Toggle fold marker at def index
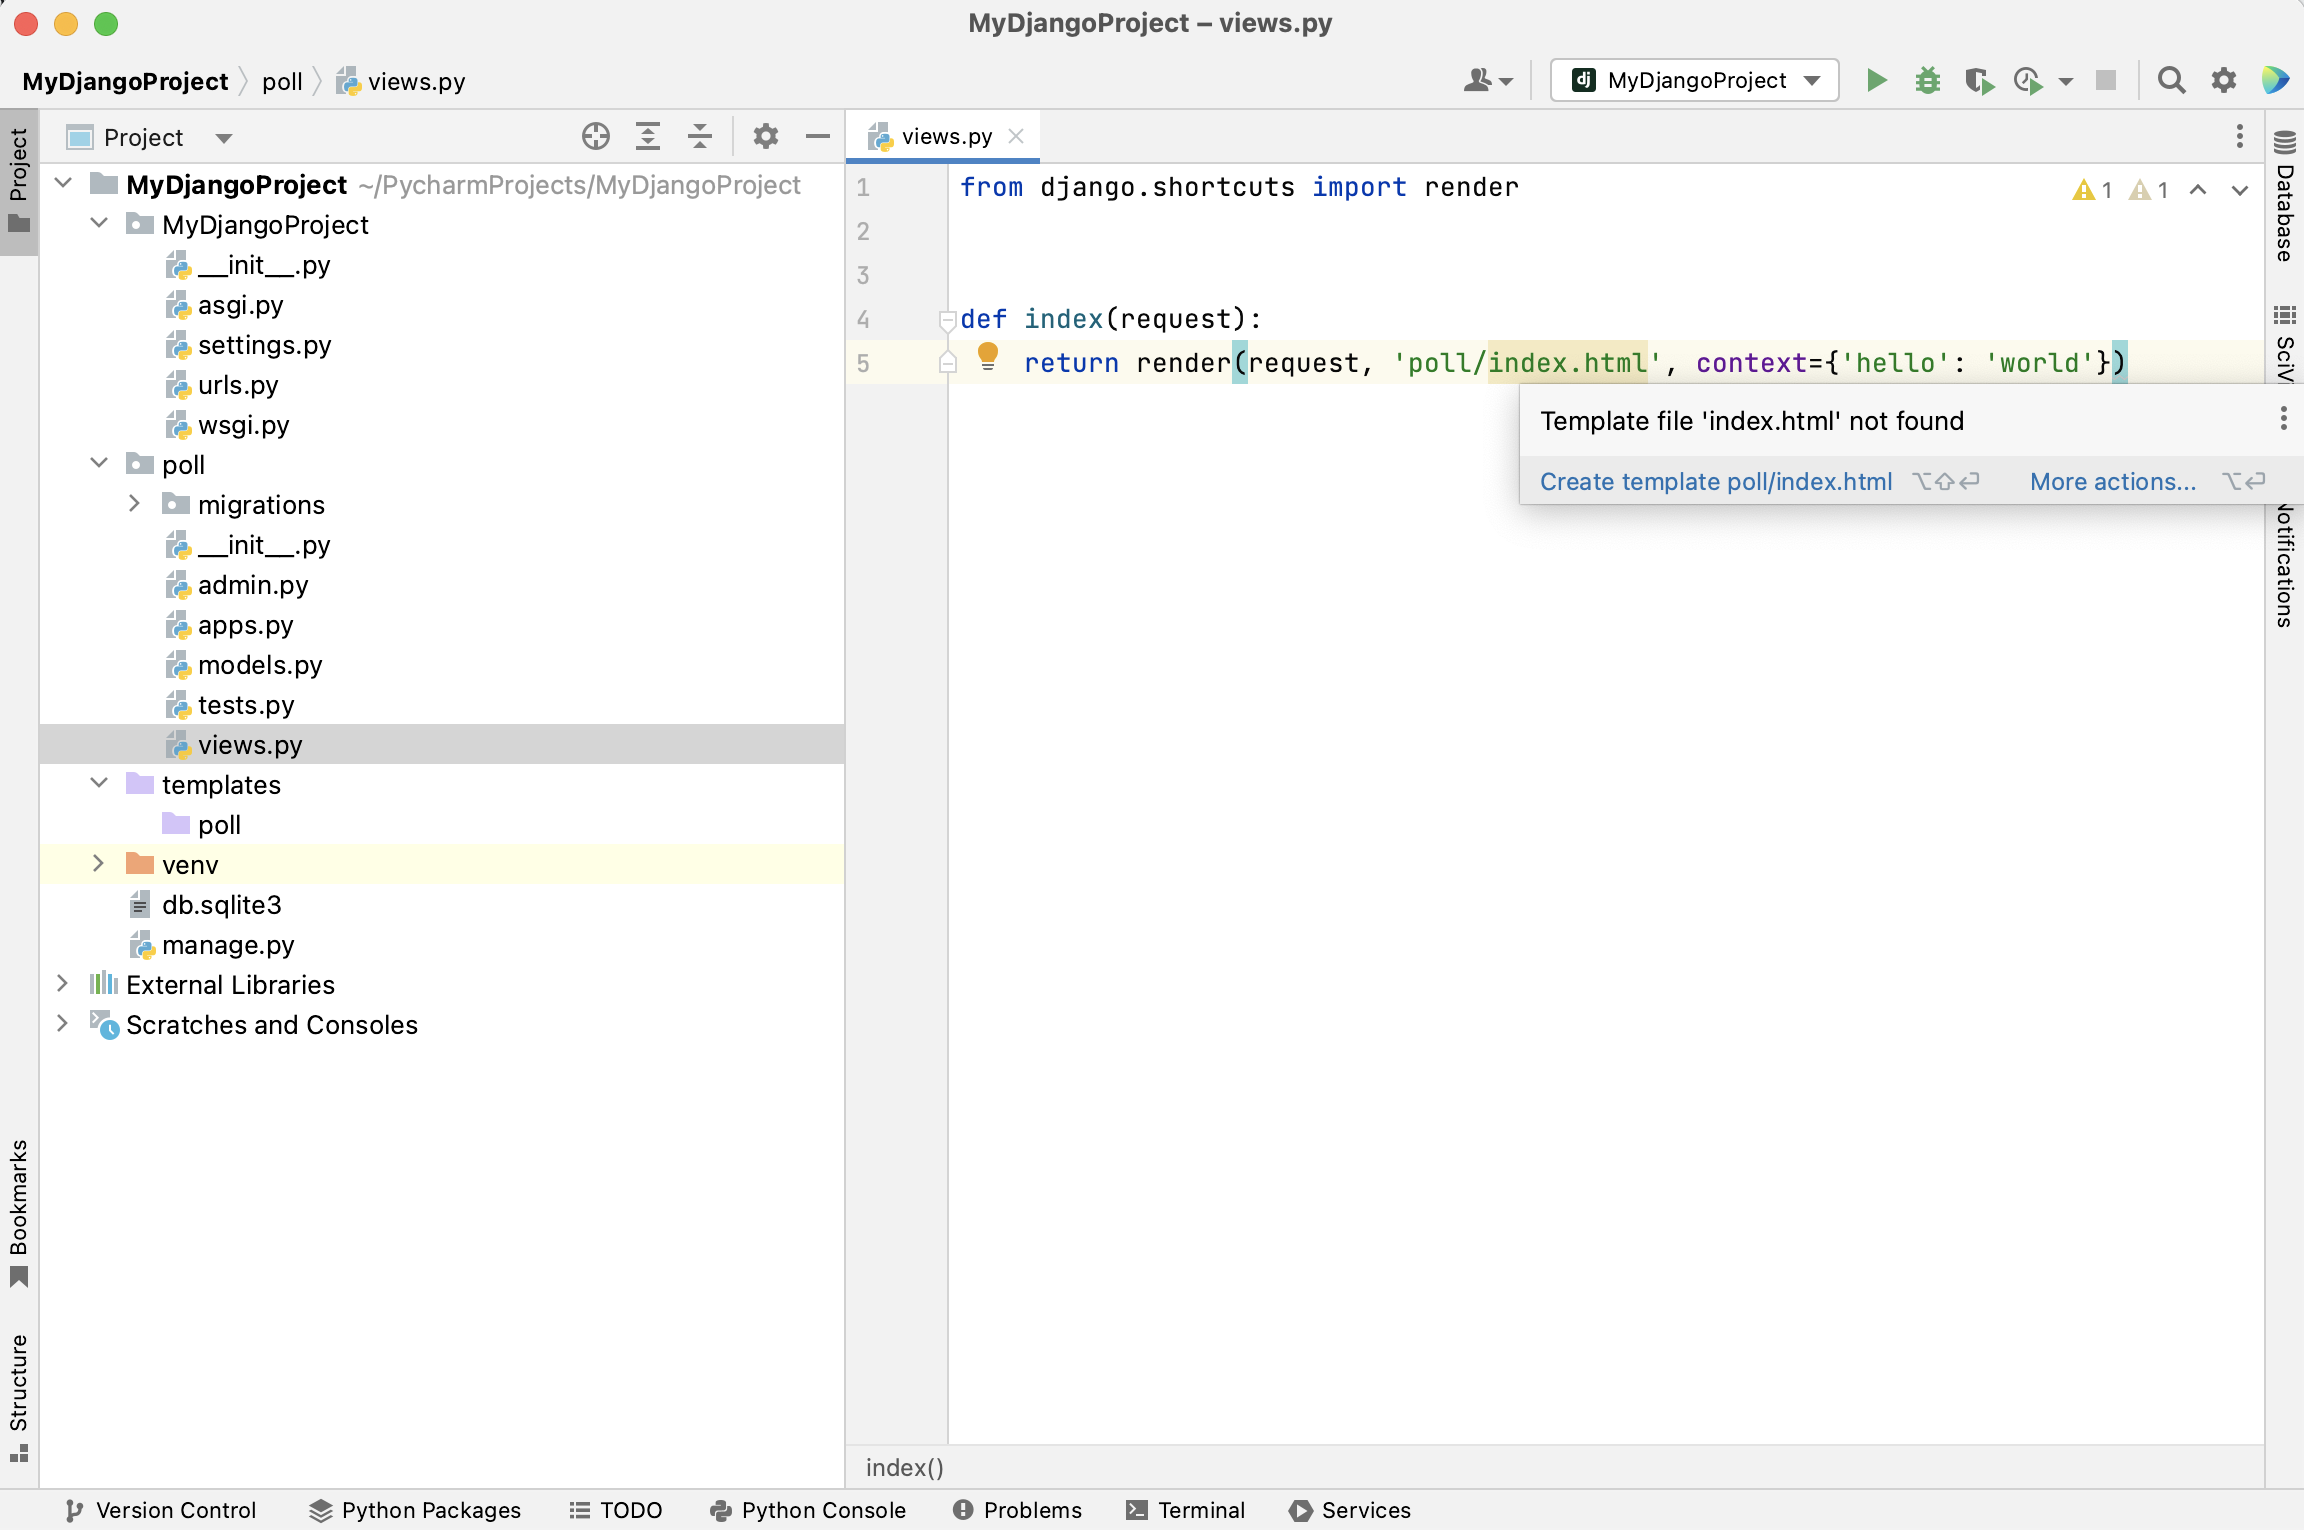Screen dimensions: 2304x1530 click(x=947, y=320)
